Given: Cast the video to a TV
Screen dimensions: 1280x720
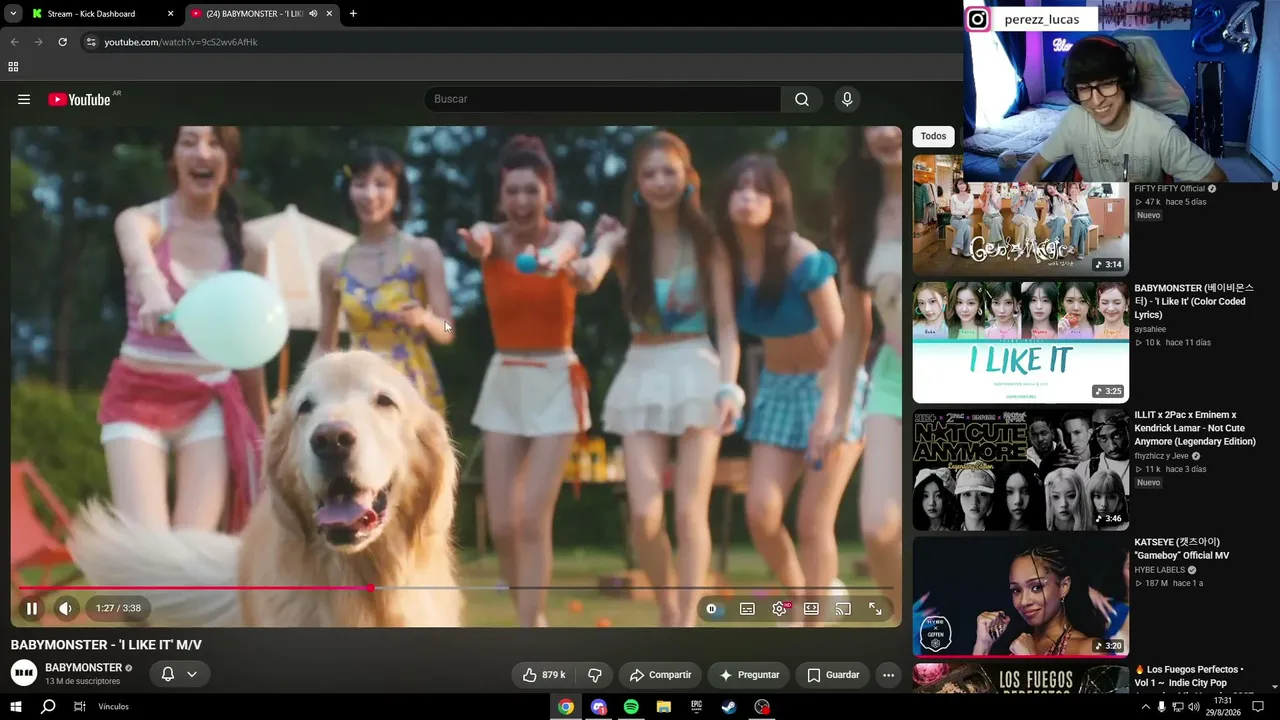Looking at the screenshot, I should (843, 608).
